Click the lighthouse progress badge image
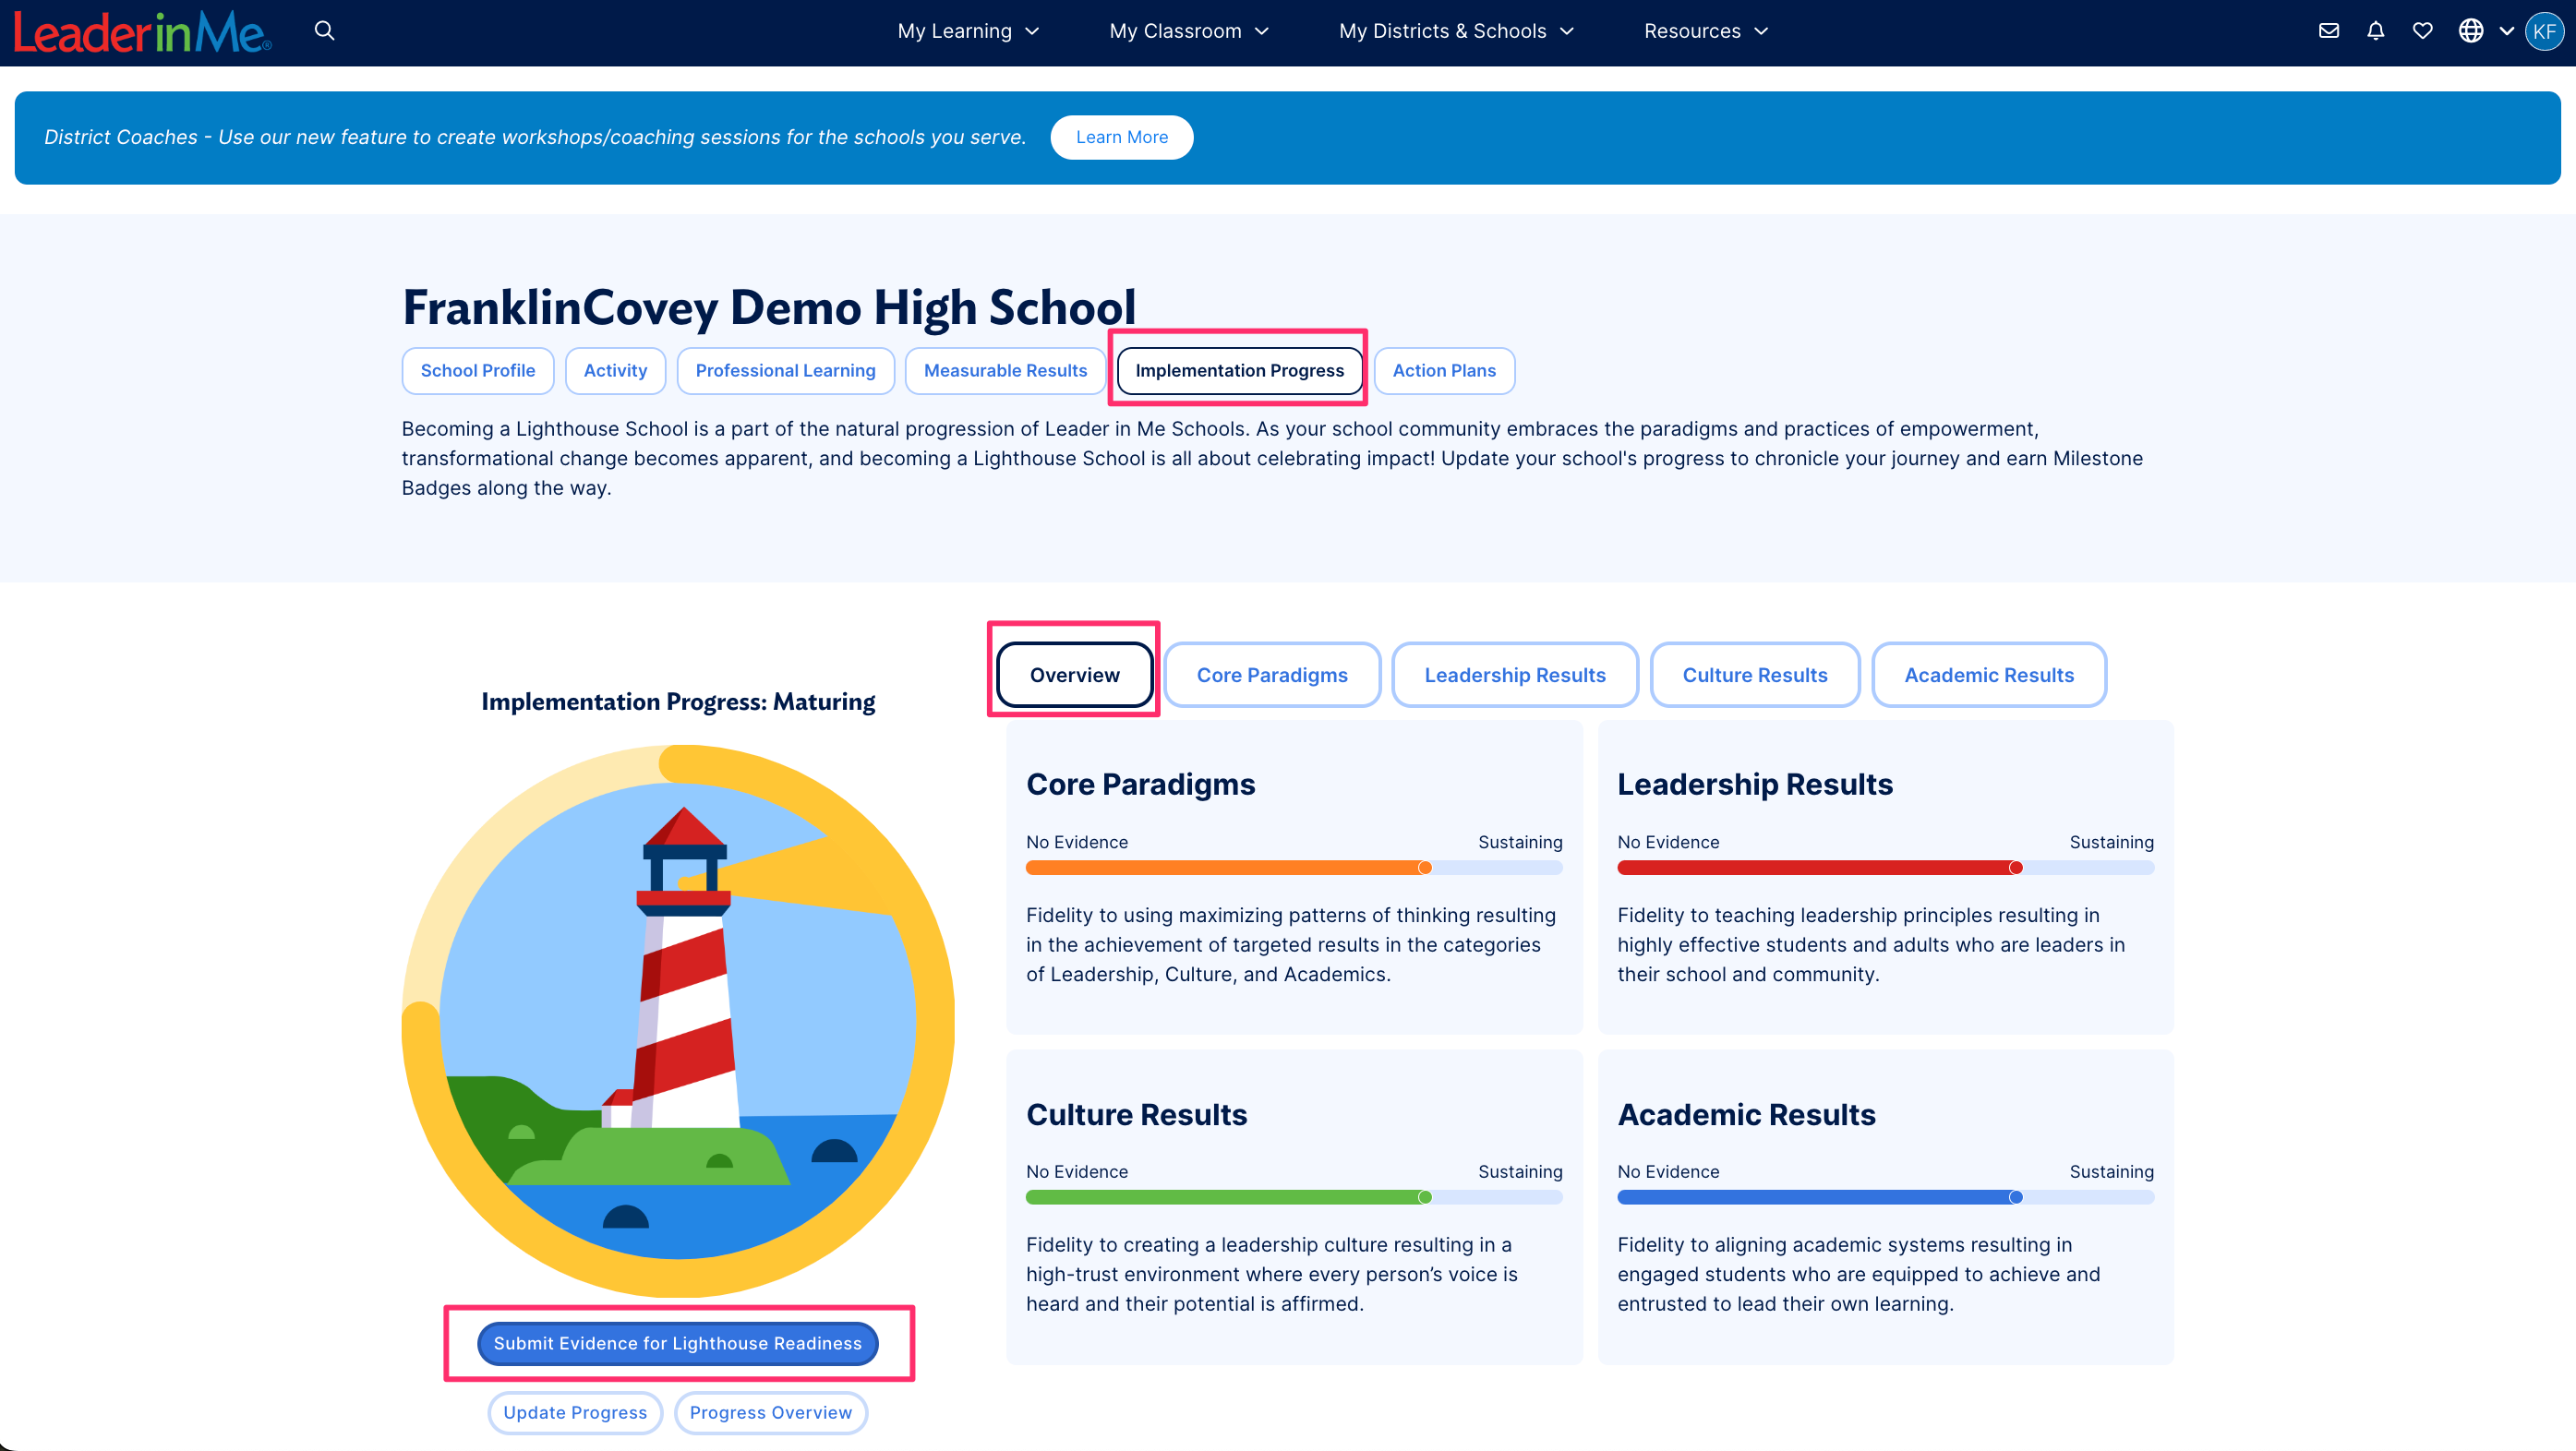 point(678,1020)
